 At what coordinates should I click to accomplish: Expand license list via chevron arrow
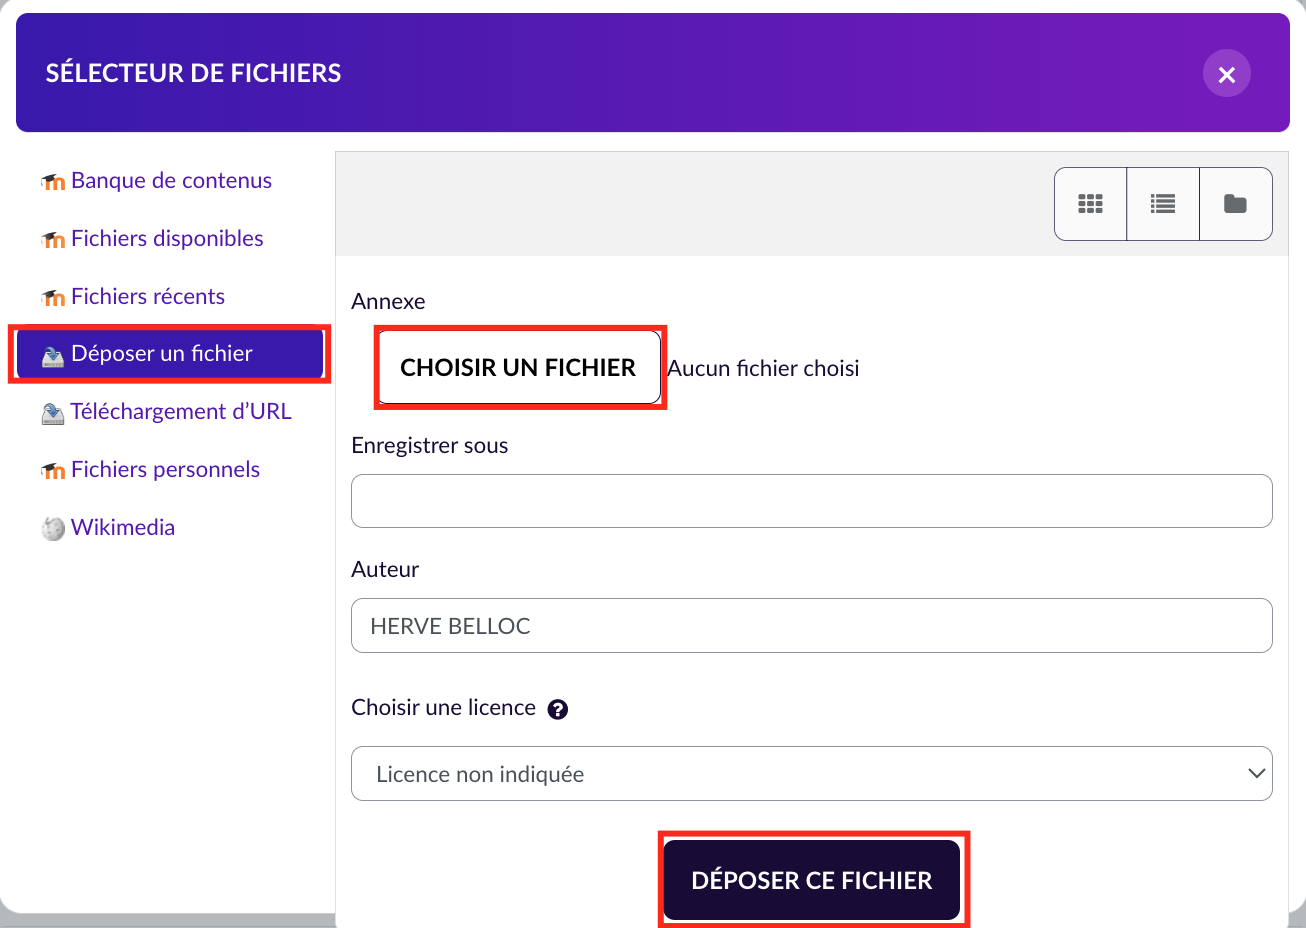[x=1257, y=774]
